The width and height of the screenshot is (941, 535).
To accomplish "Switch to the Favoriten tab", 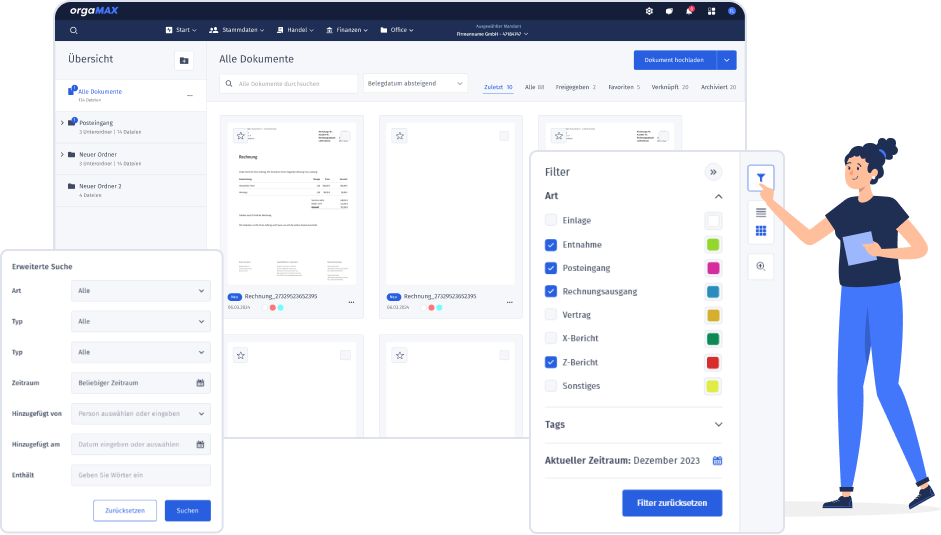I will click(x=624, y=87).
